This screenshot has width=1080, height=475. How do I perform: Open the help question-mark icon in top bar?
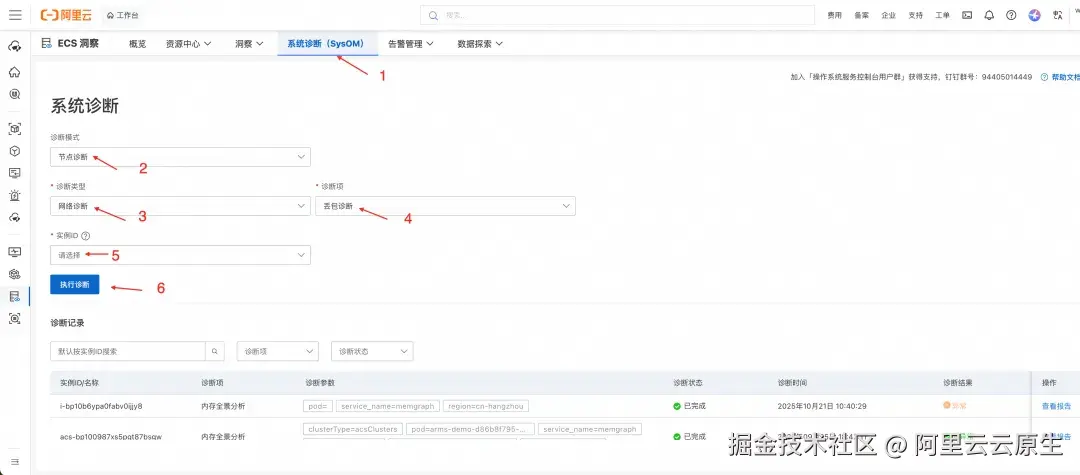click(1011, 14)
